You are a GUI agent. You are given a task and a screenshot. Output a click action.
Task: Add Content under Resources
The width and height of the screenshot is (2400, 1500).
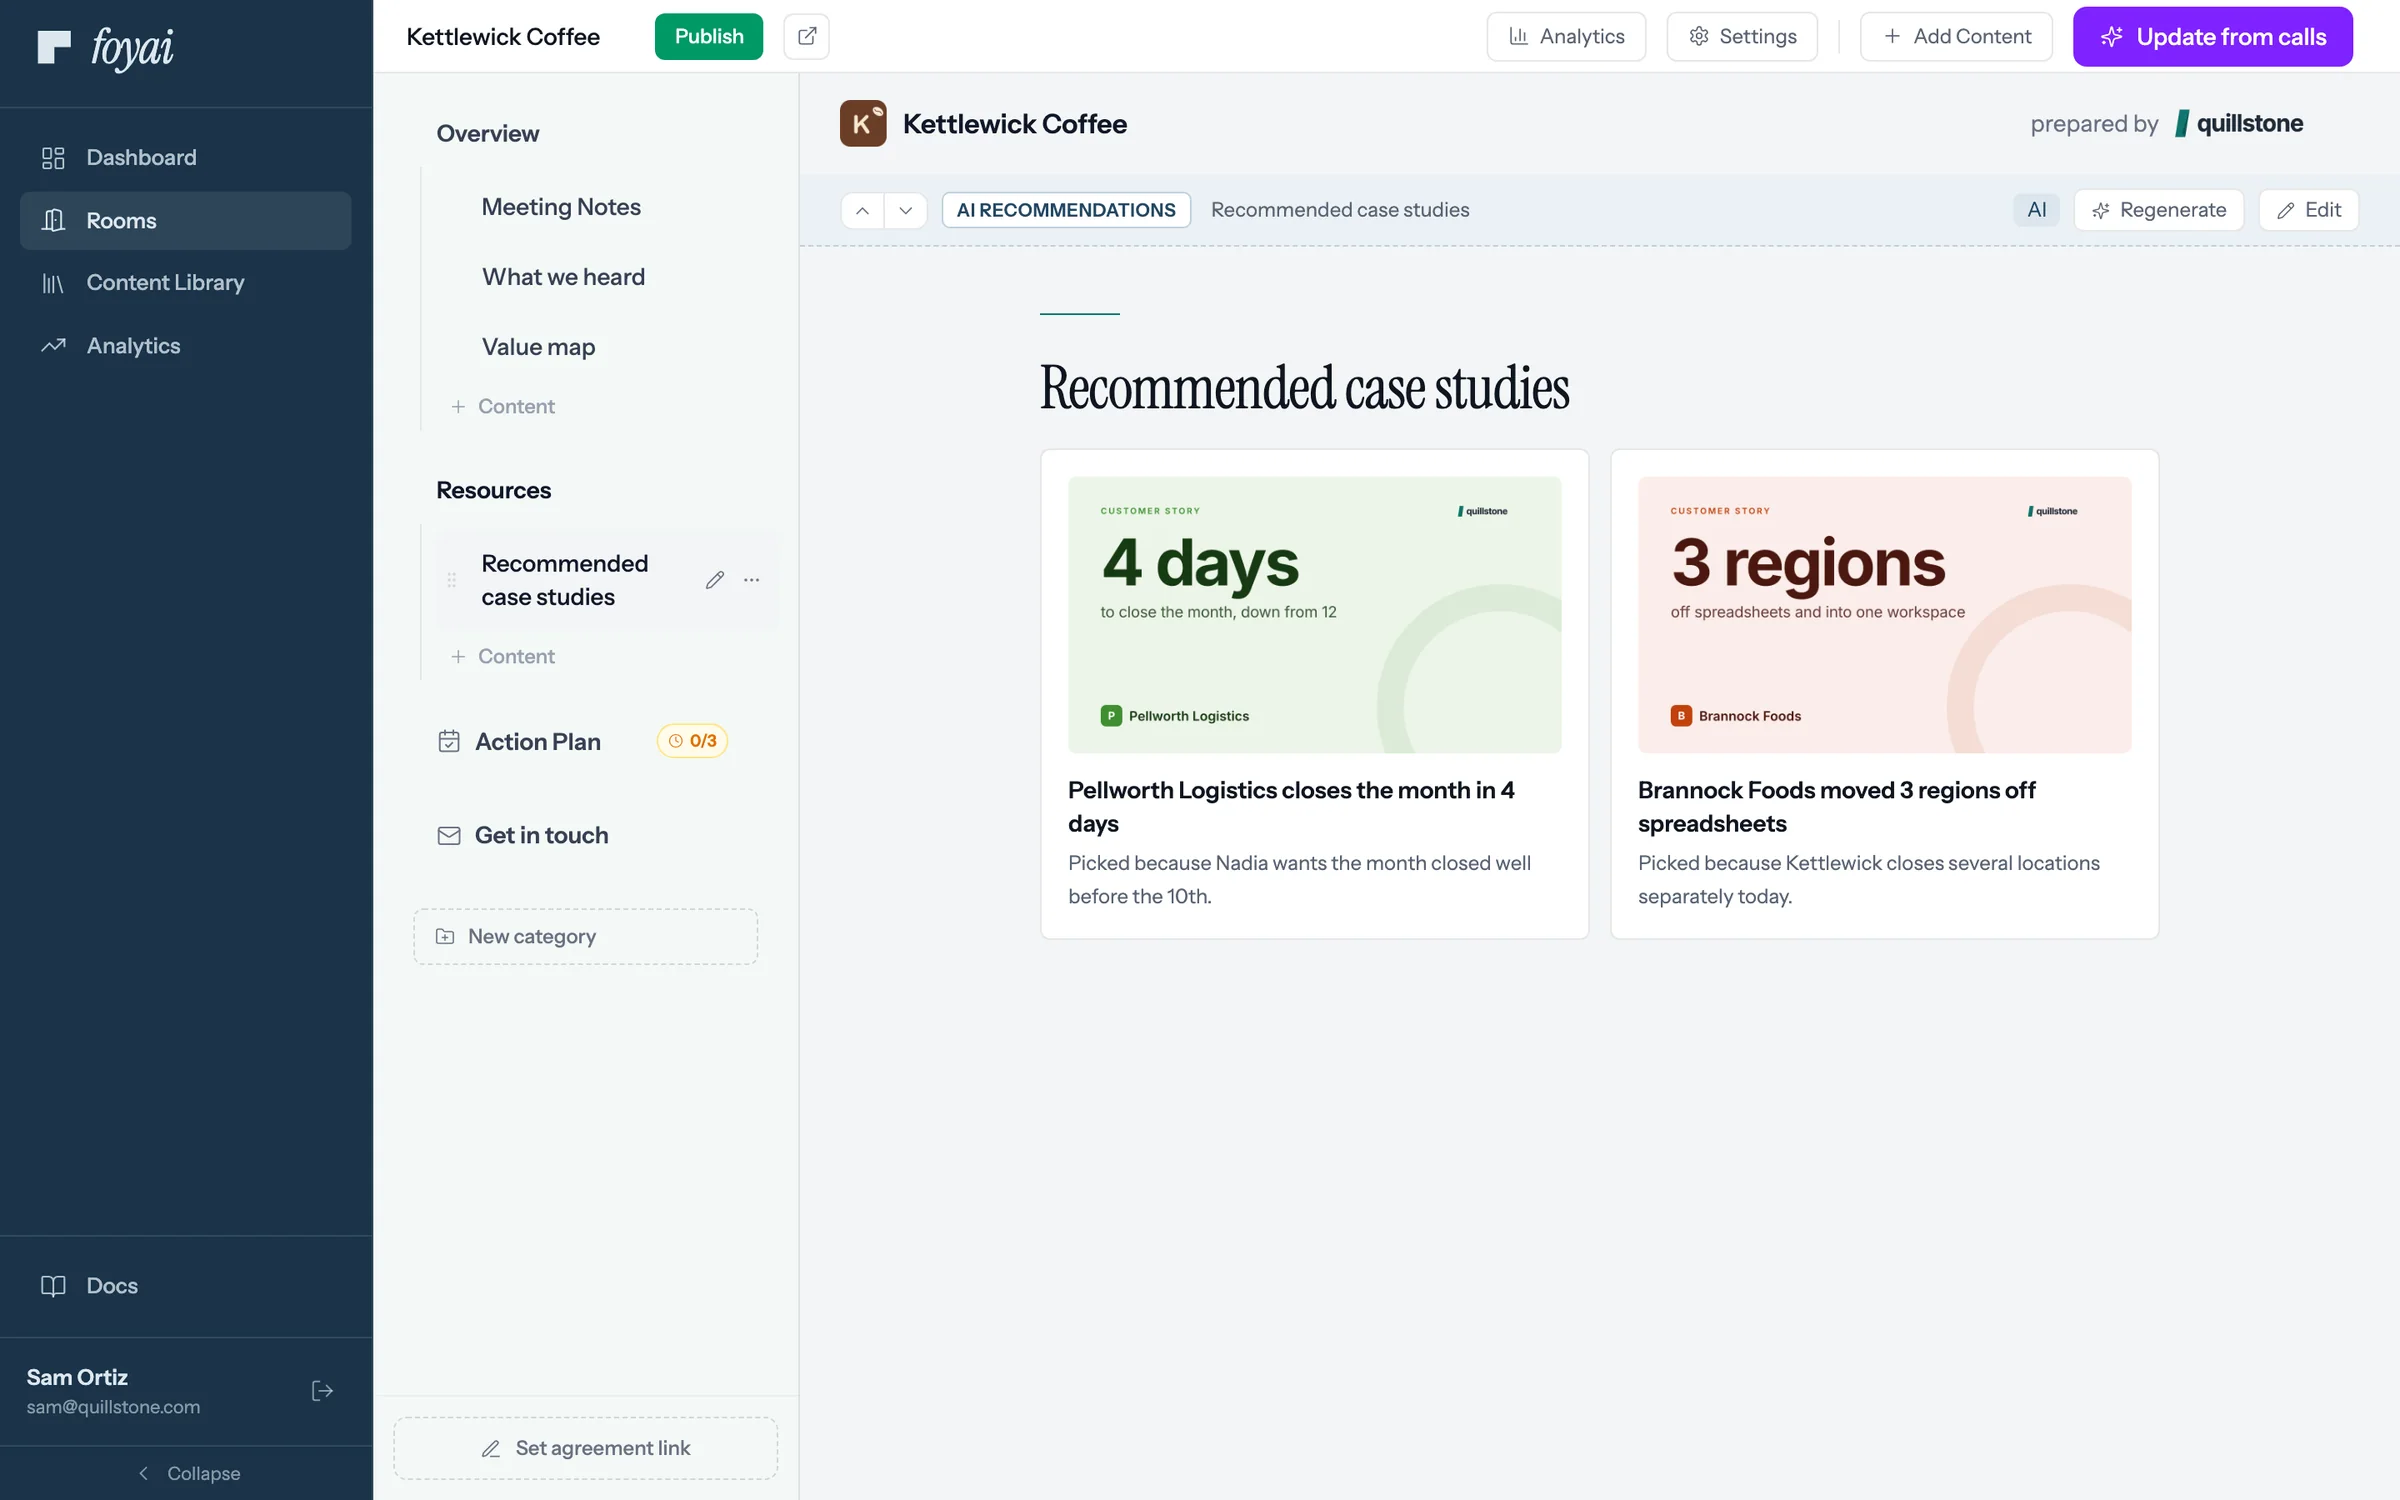(x=503, y=657)
